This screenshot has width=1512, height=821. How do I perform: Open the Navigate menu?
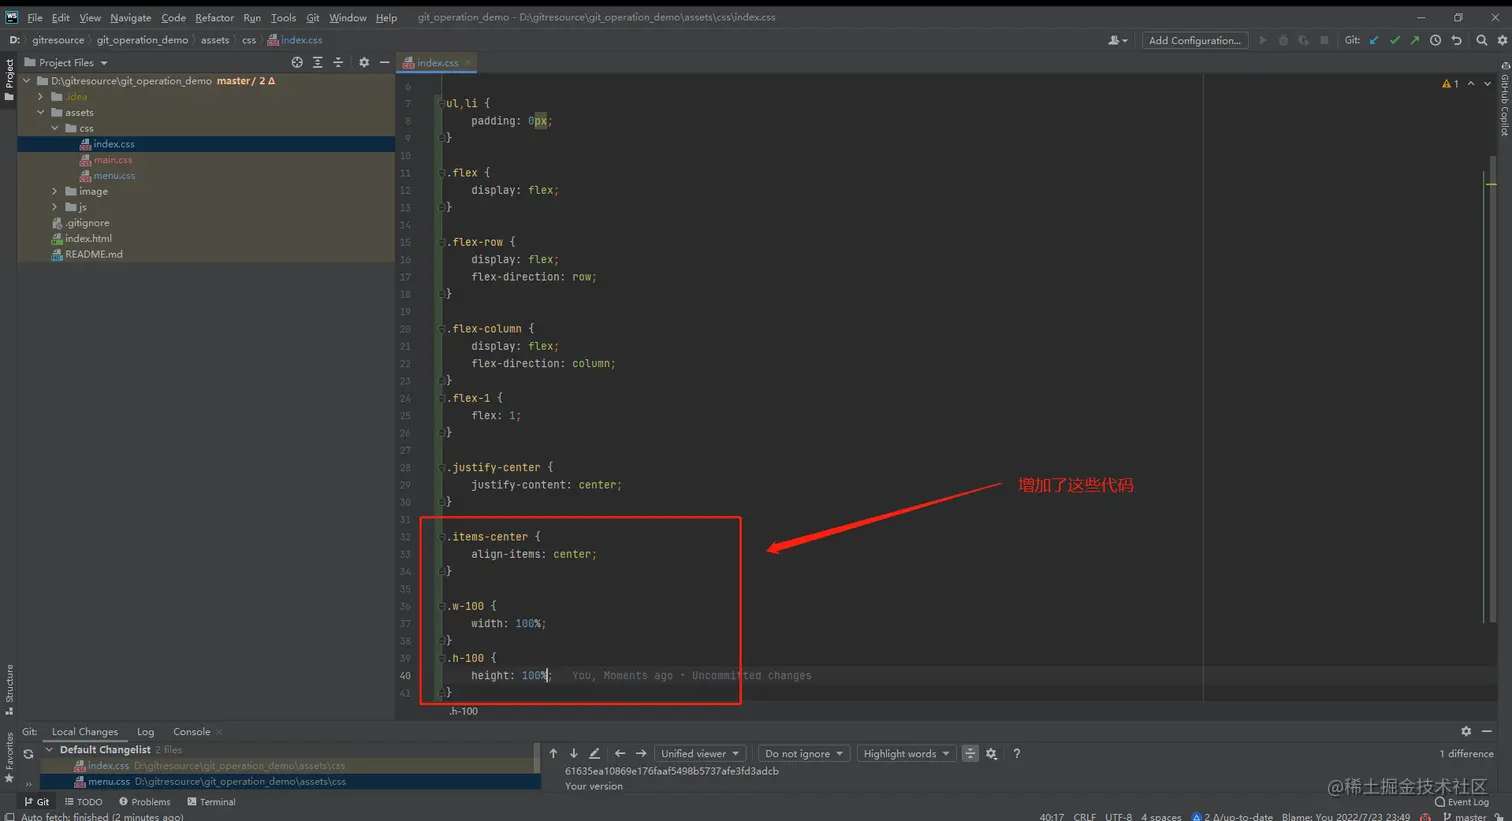coord(130,17)
